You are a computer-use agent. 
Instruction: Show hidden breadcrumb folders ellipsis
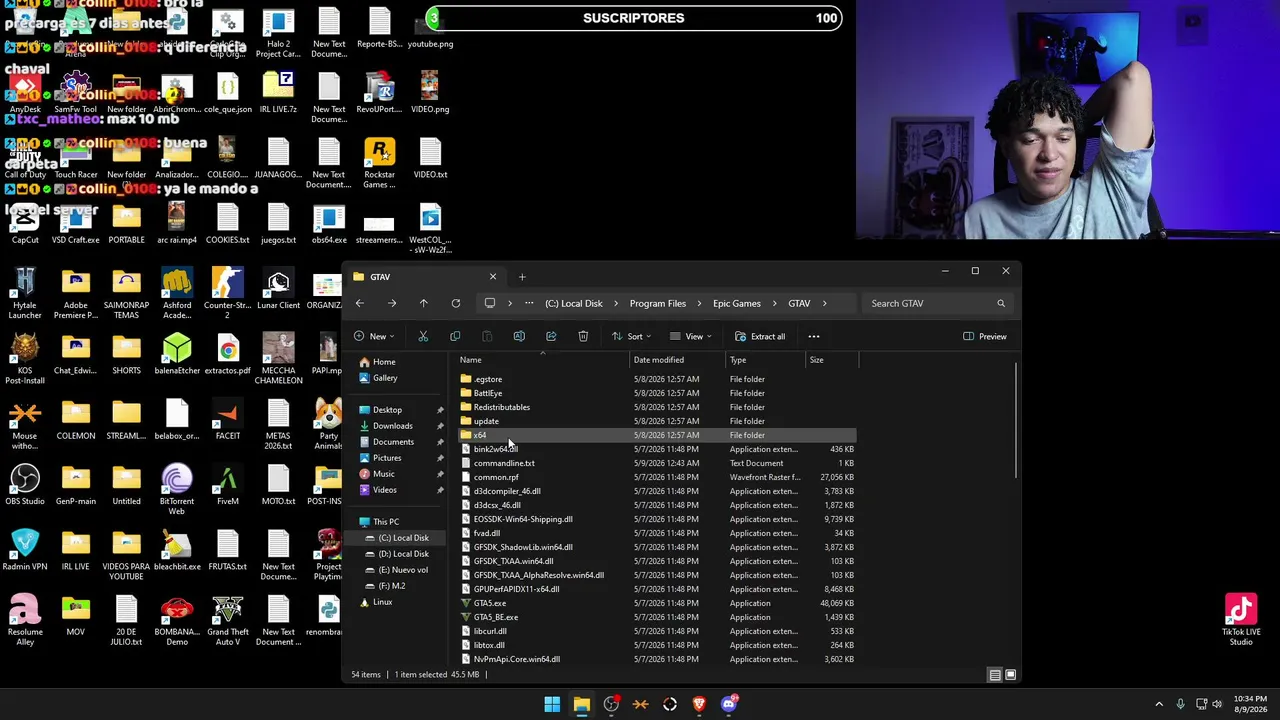coord(529,303)
